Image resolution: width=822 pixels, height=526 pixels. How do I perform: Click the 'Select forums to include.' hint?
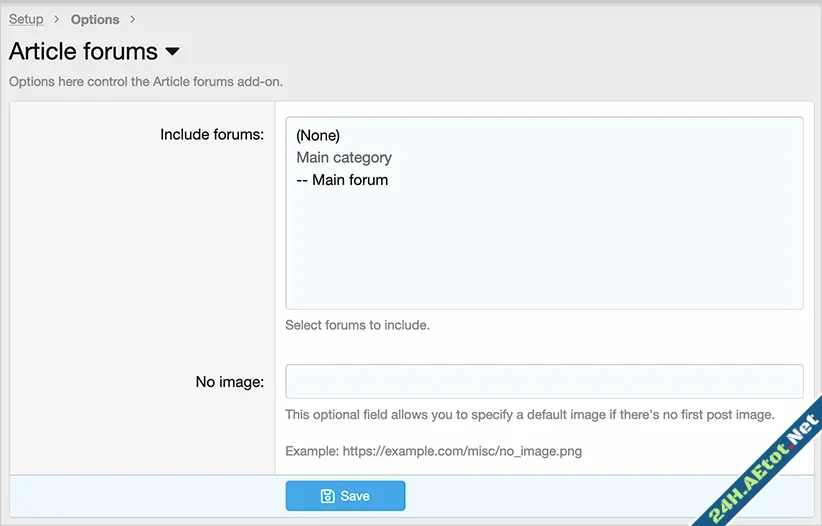point(357,325)
